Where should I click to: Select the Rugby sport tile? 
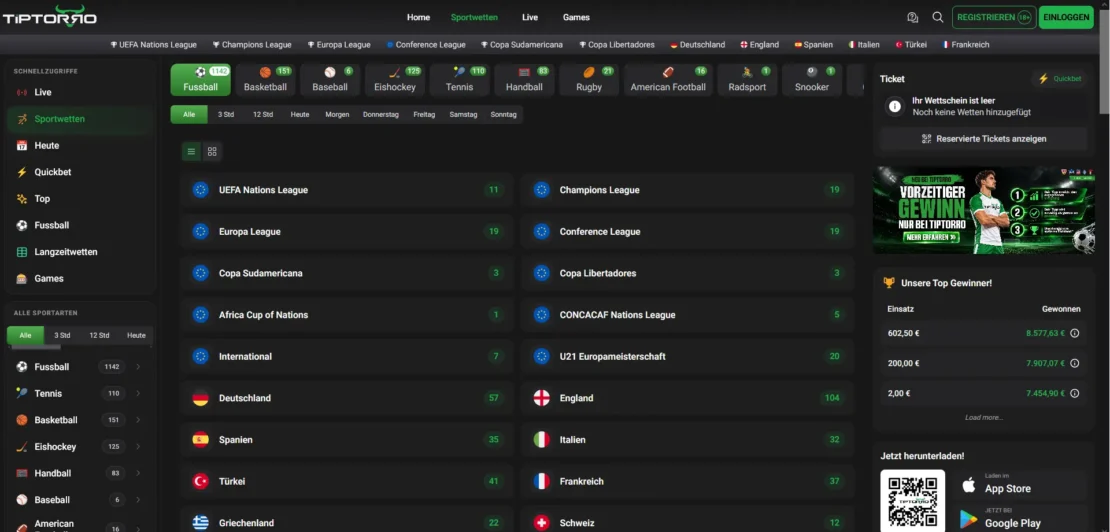(x=589, y=80)
